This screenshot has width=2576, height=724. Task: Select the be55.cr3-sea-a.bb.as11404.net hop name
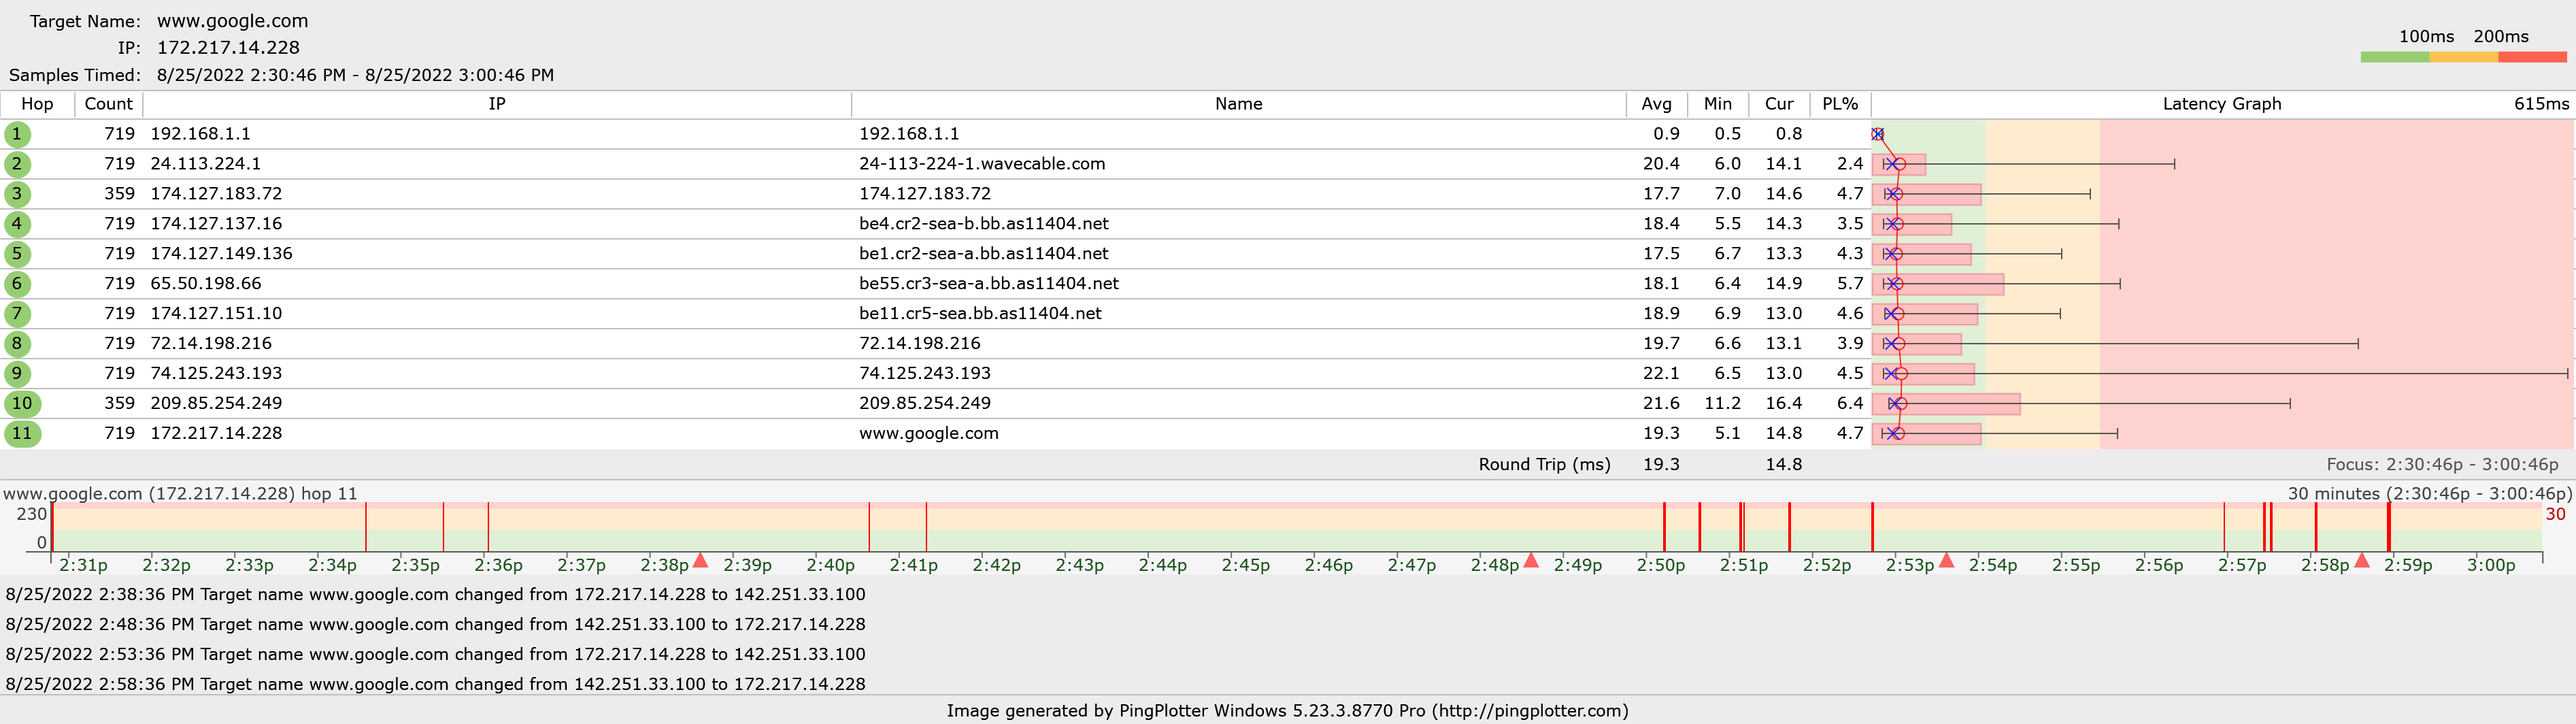(988, 284)
